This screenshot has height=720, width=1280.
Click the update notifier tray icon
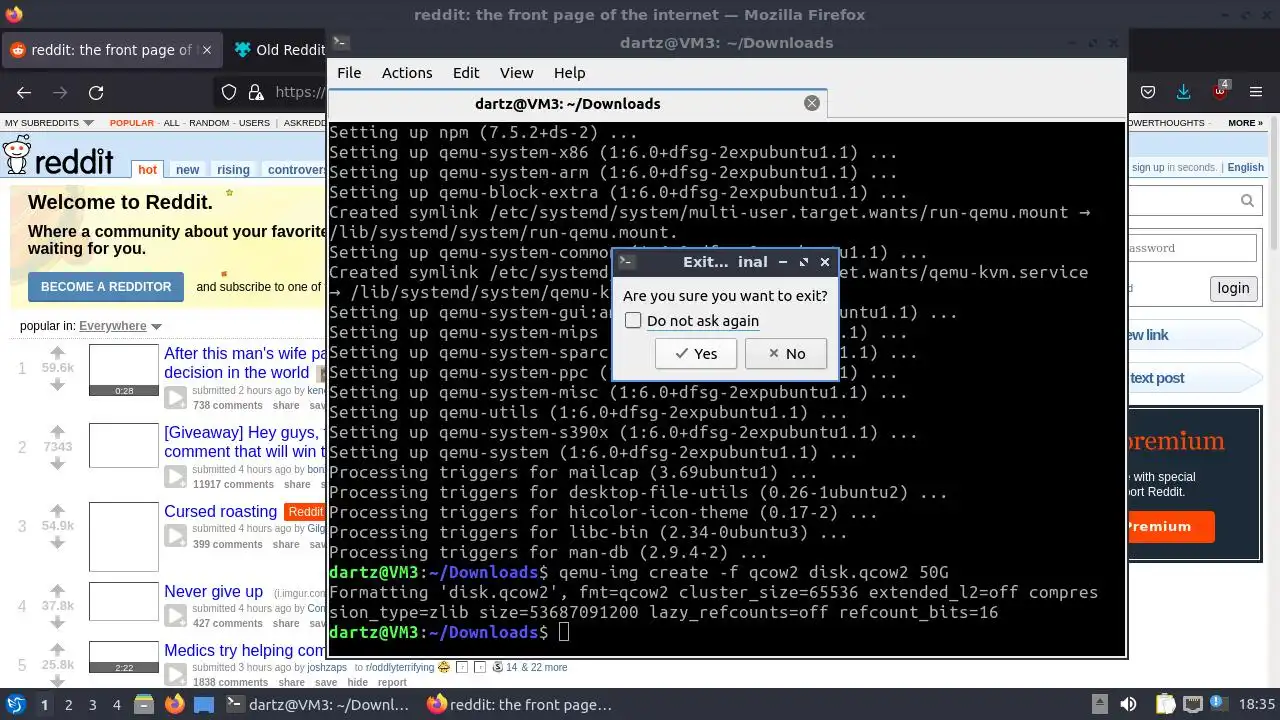click(1217, 704)
